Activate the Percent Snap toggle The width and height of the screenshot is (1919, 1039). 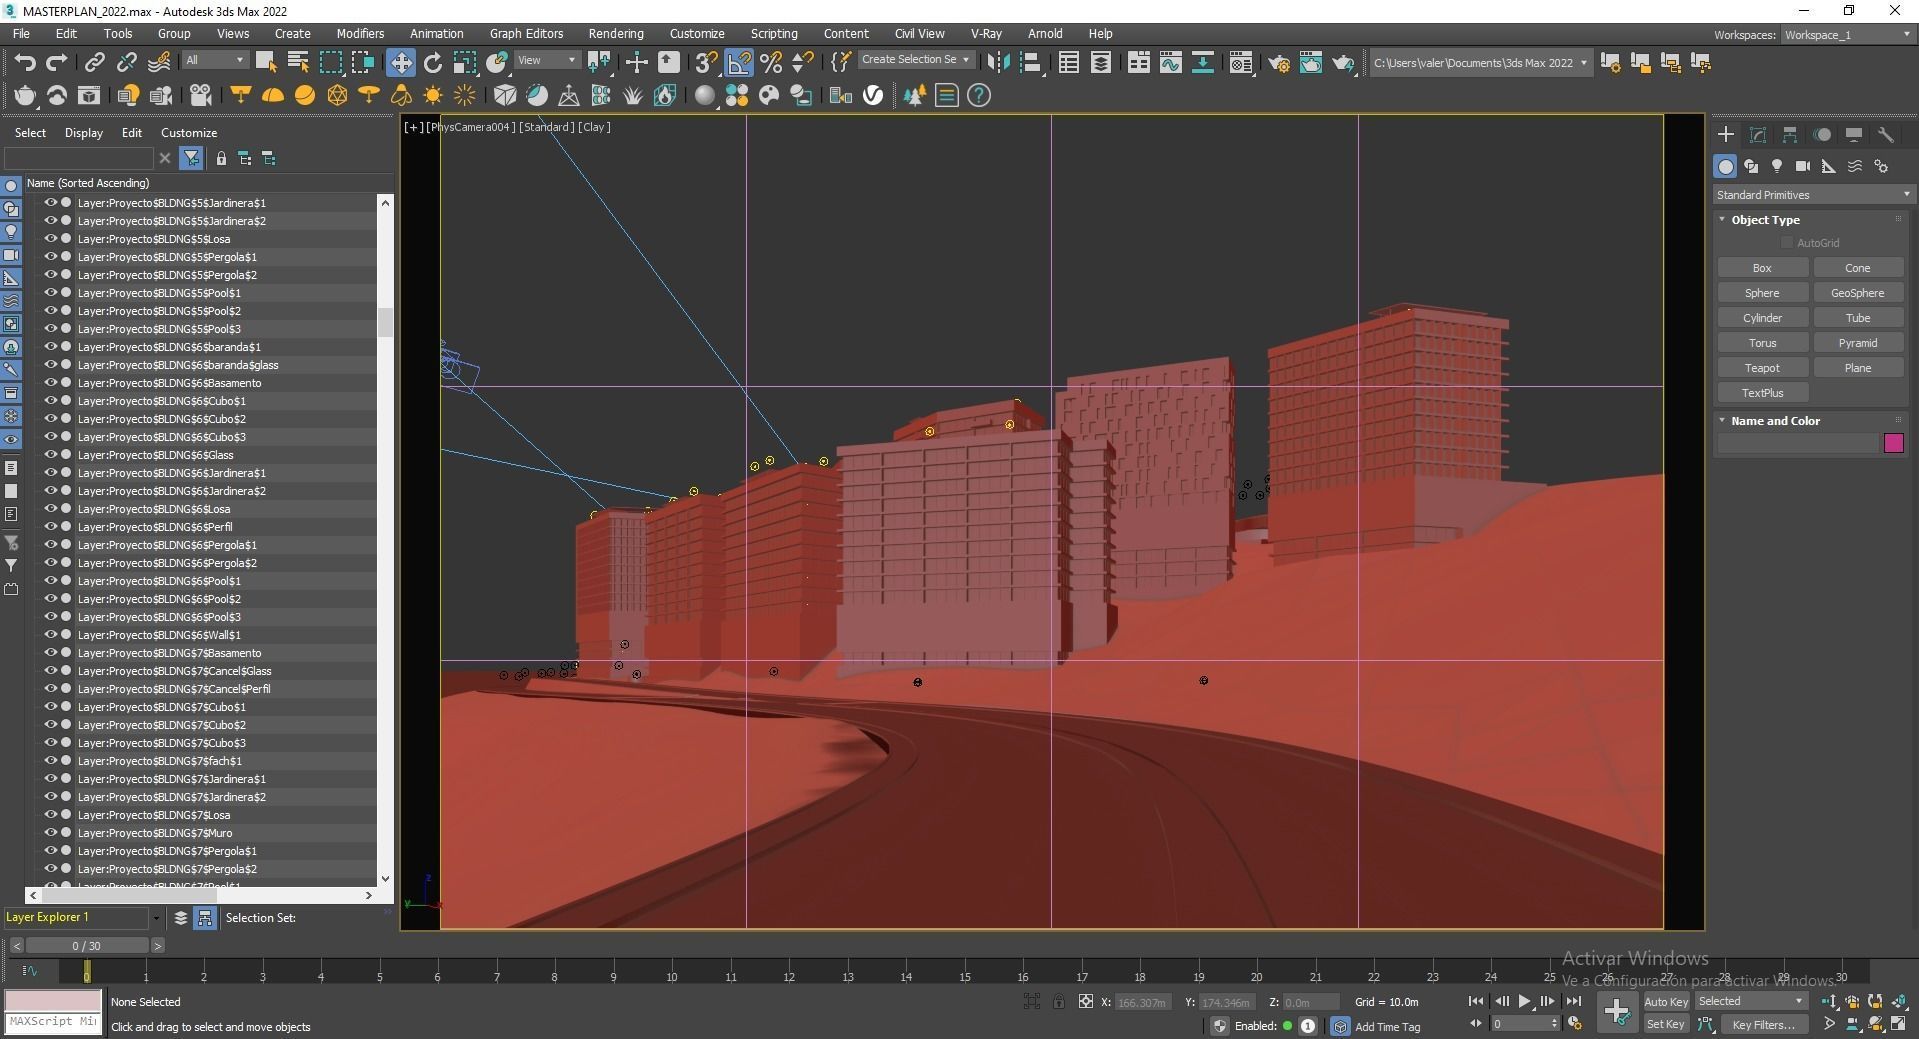tap(771, 62)
